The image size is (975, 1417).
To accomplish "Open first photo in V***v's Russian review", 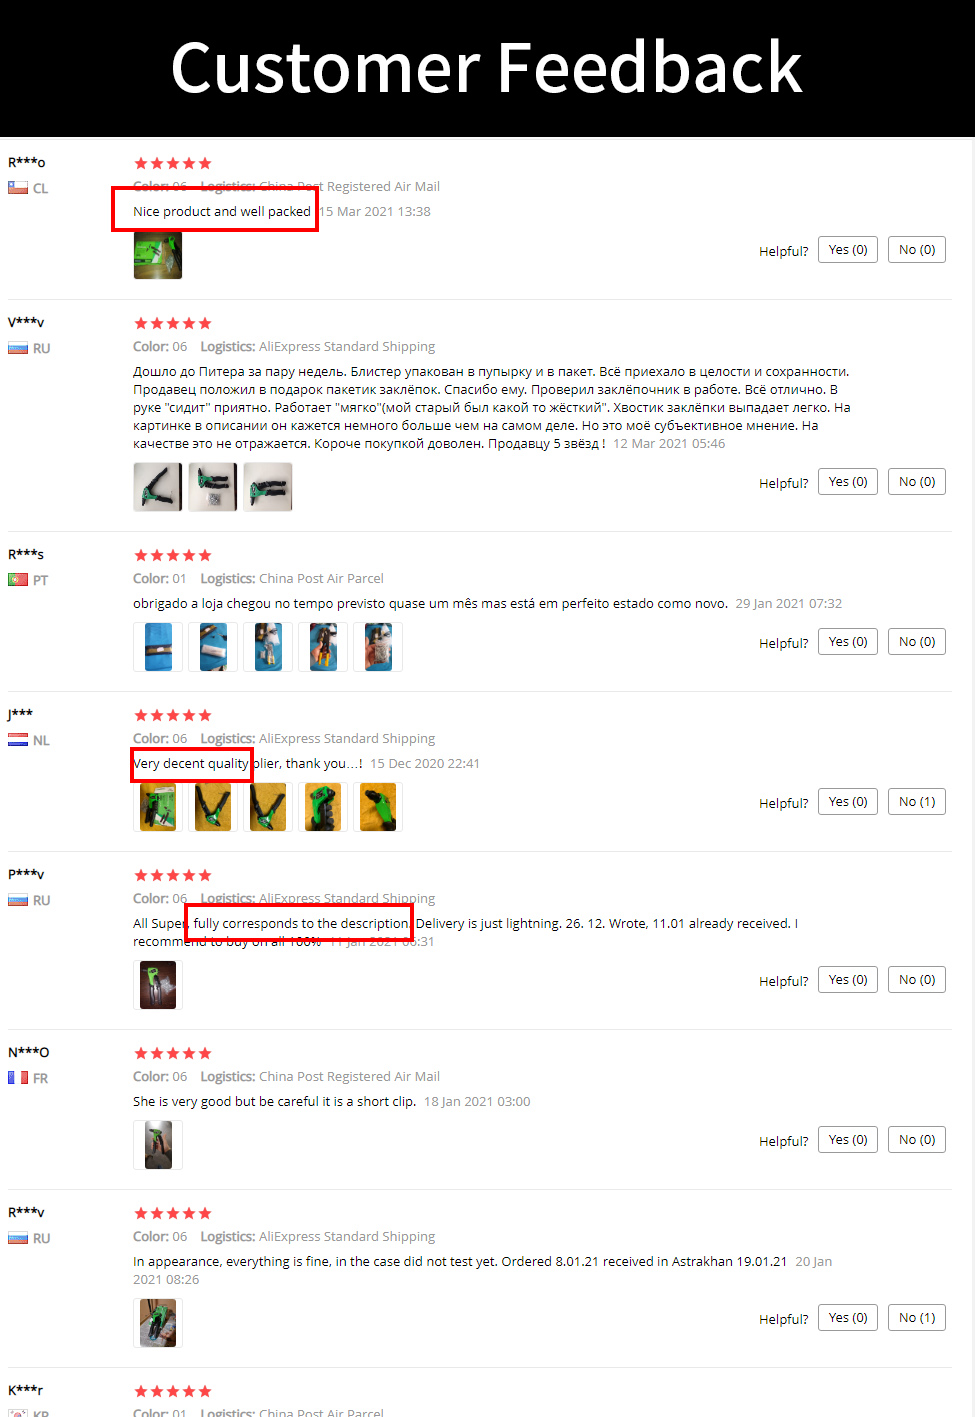I will coord(158,487).
